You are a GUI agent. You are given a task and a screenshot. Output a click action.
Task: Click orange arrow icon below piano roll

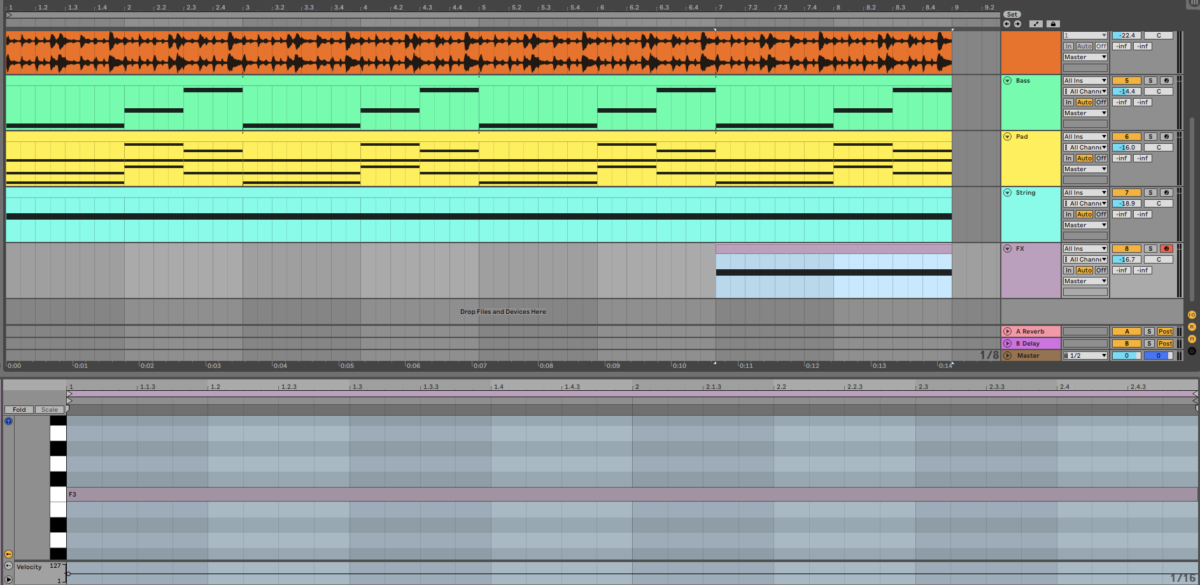click(8, 554)
